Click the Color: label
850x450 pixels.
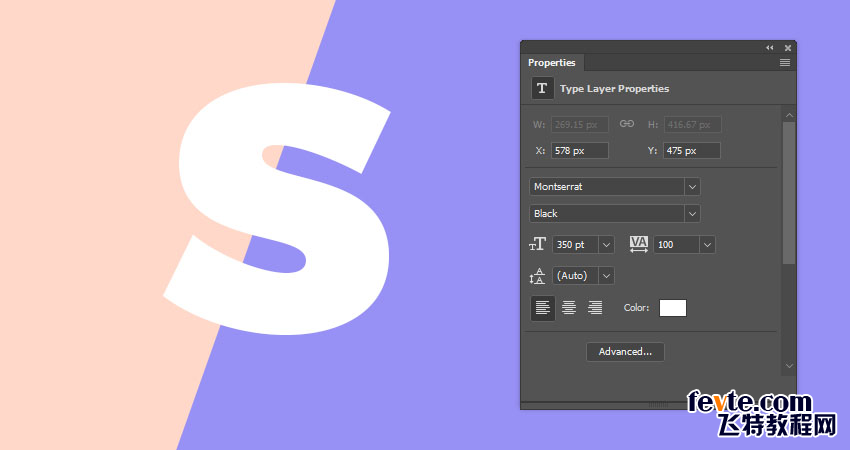(x=636, y=308)
